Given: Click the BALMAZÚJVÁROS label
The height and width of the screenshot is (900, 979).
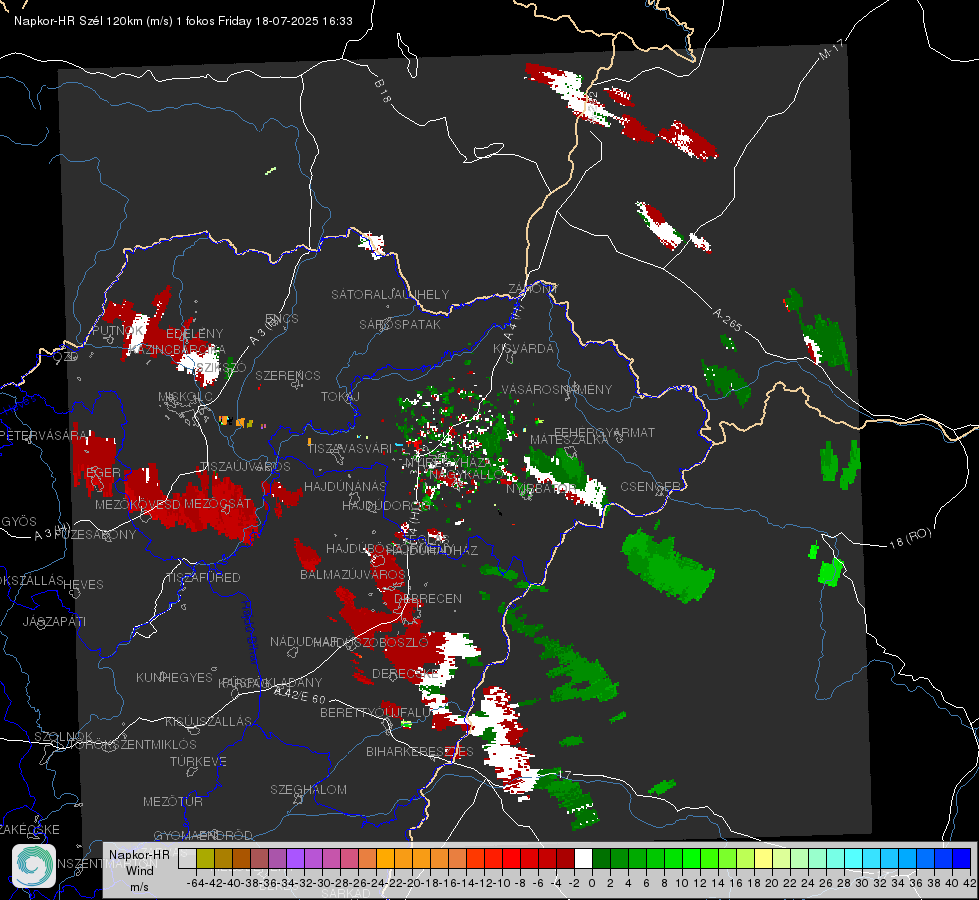Looking at the screenshot, I should point(353,574).
